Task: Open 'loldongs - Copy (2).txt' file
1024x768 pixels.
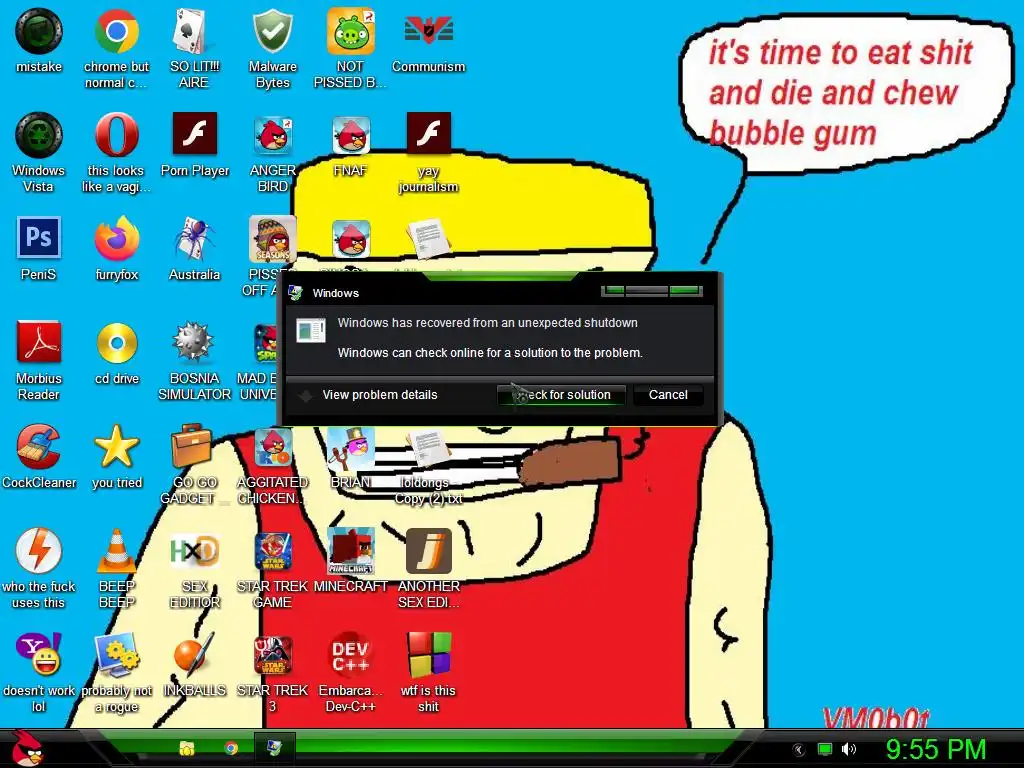Action: 428,448
